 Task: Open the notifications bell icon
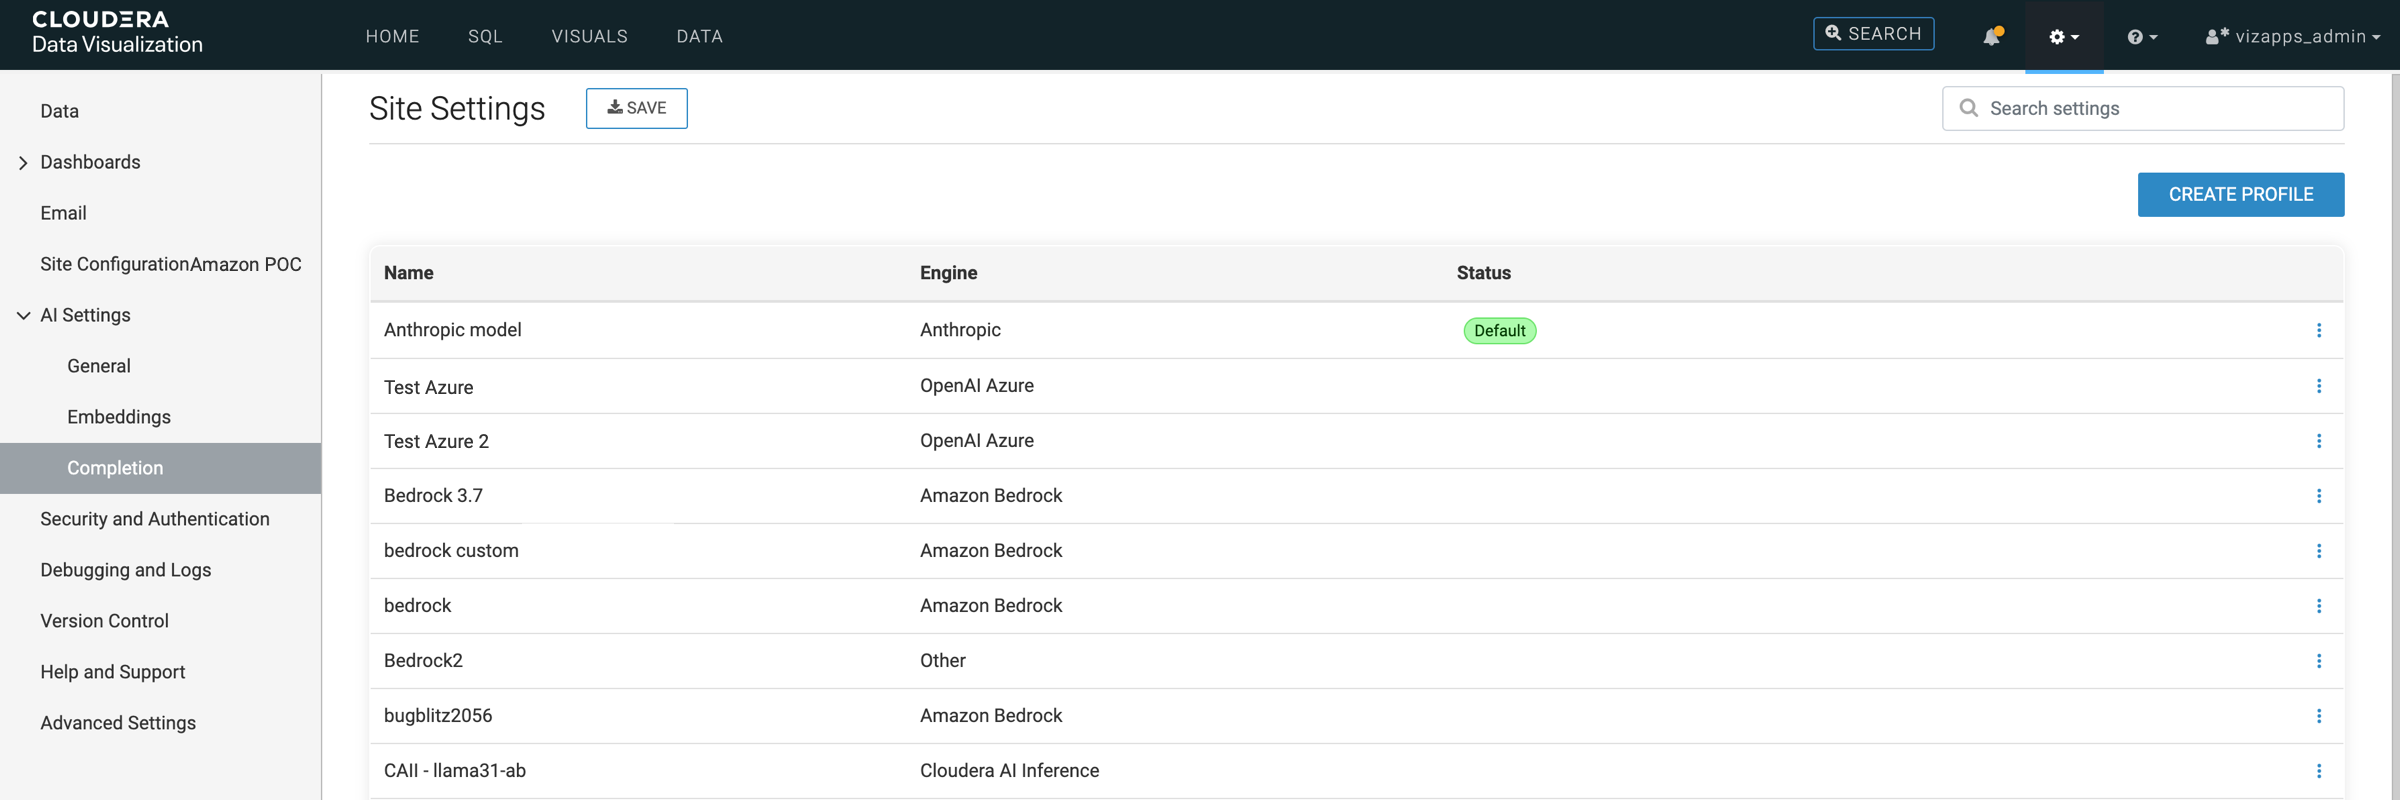1991,36
